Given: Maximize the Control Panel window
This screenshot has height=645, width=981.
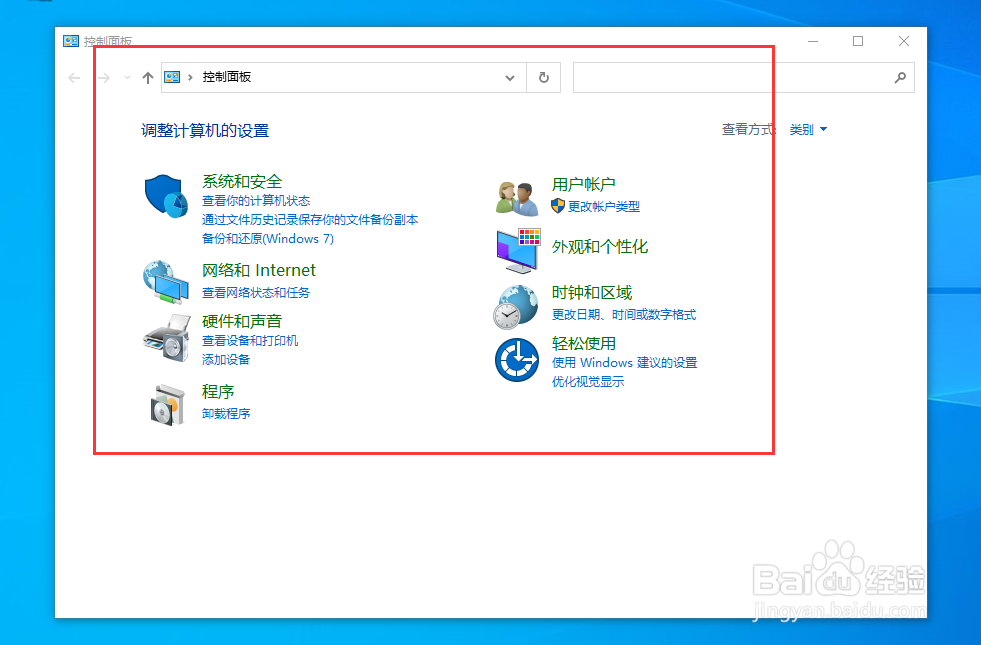Looking at the screenshot, I should (858, 41).
